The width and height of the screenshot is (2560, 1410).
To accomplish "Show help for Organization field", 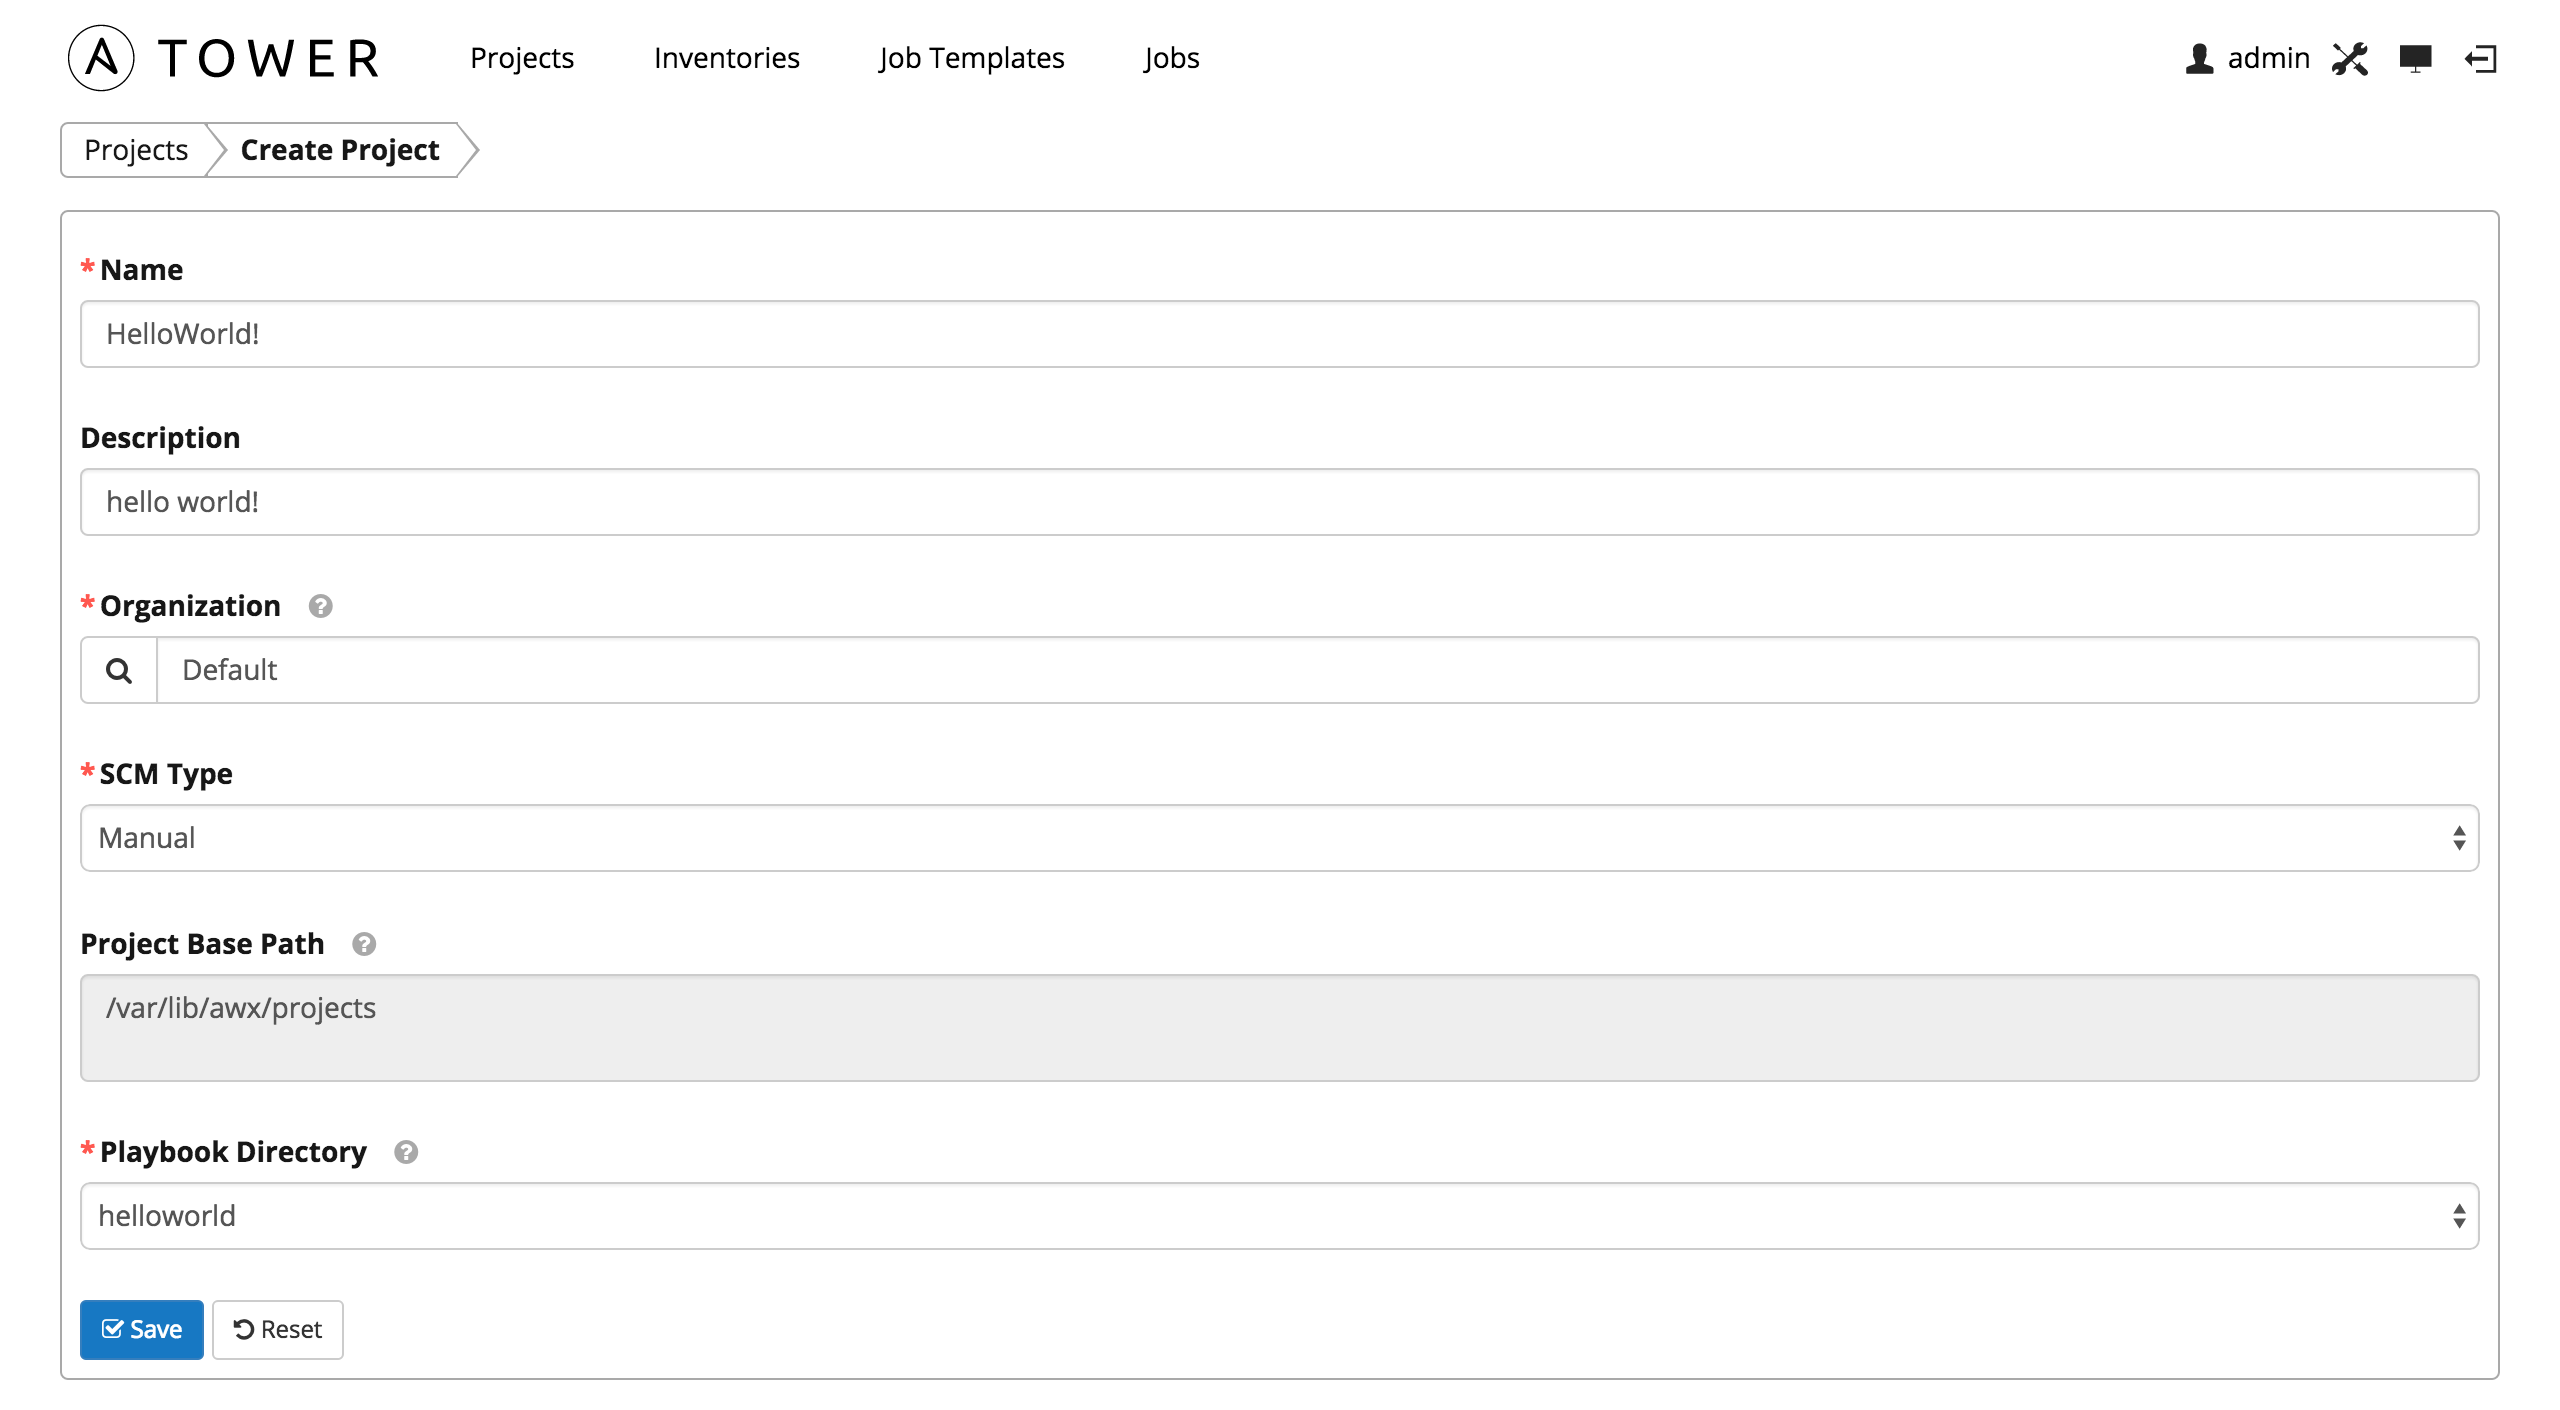I will 320,607.
